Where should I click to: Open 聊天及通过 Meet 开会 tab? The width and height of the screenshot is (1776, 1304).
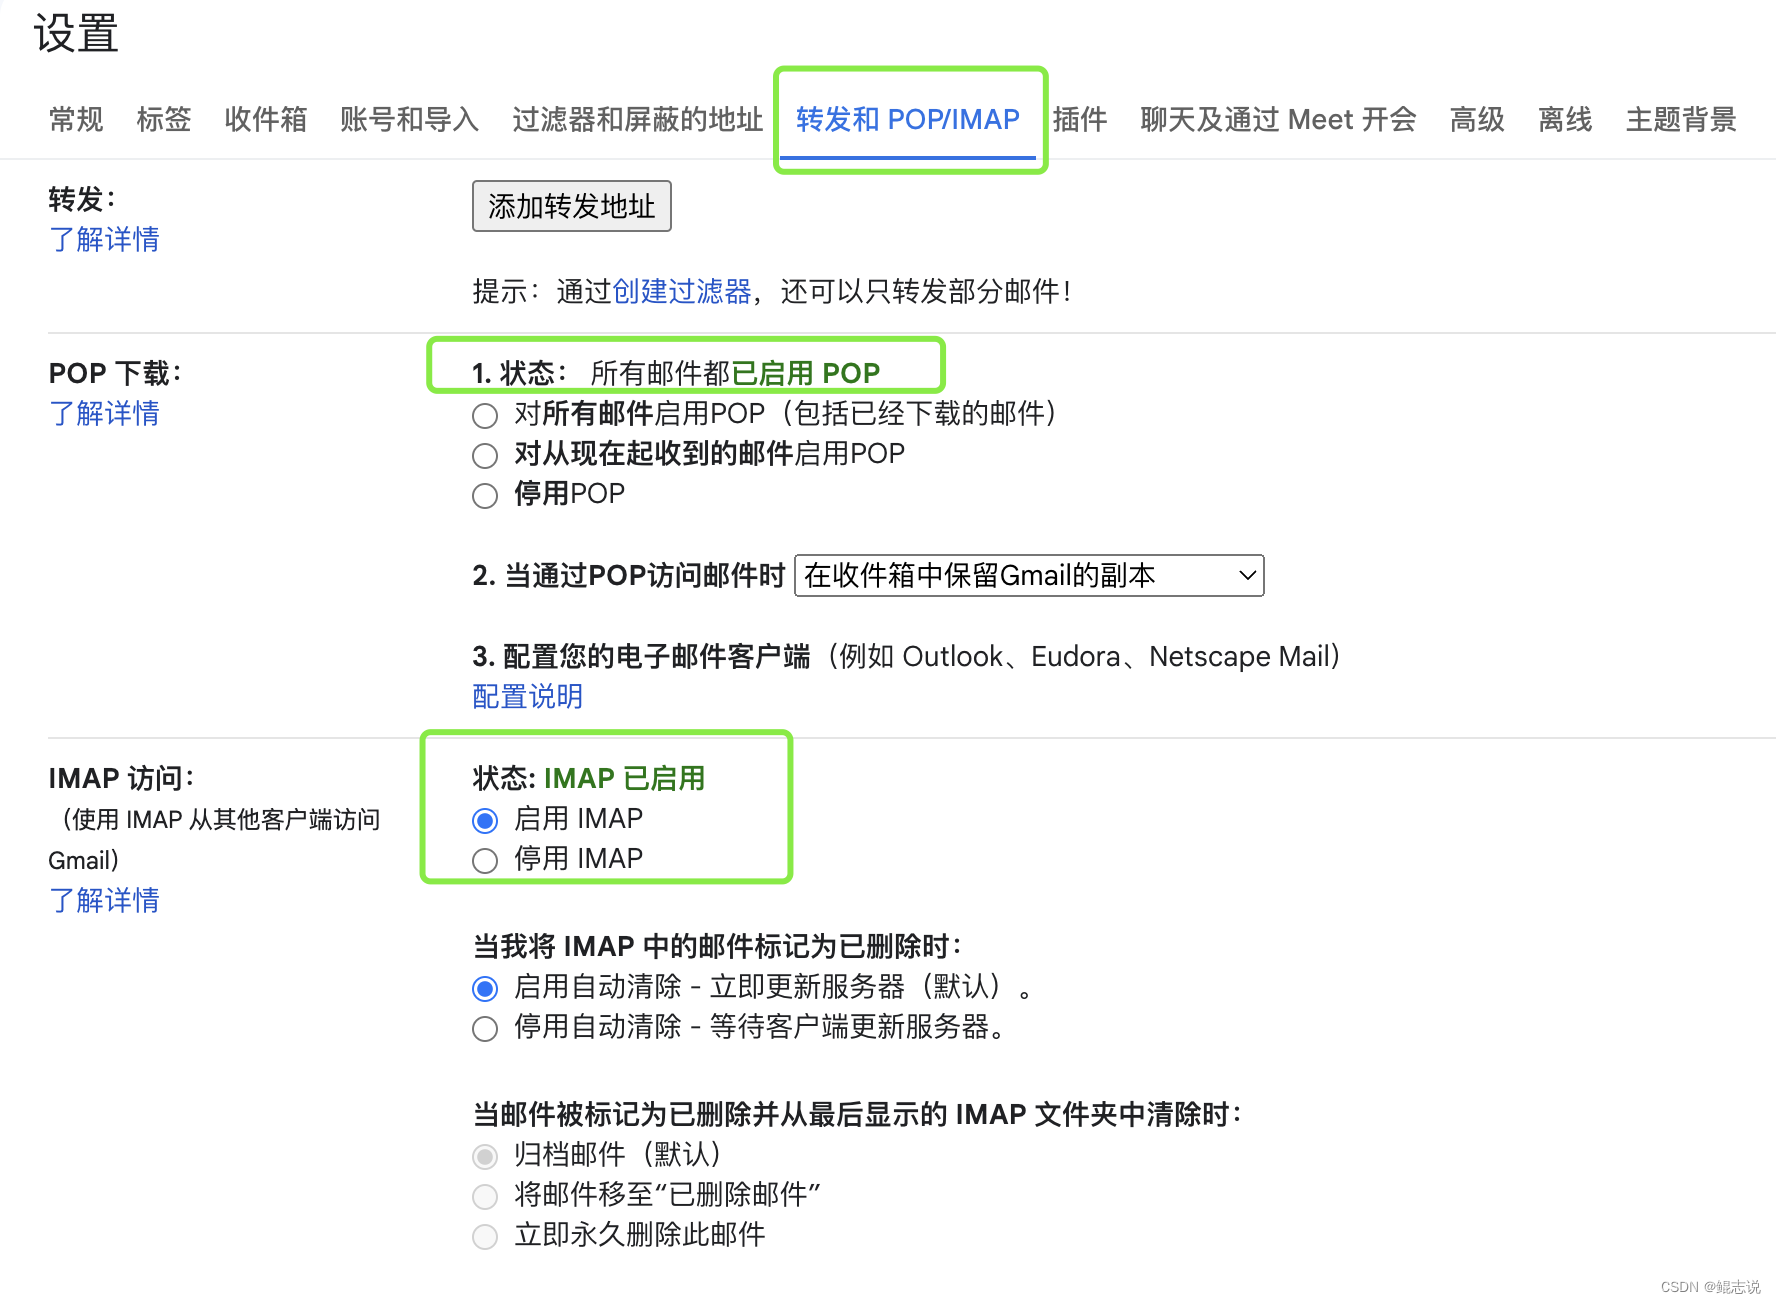[1278, 120]
